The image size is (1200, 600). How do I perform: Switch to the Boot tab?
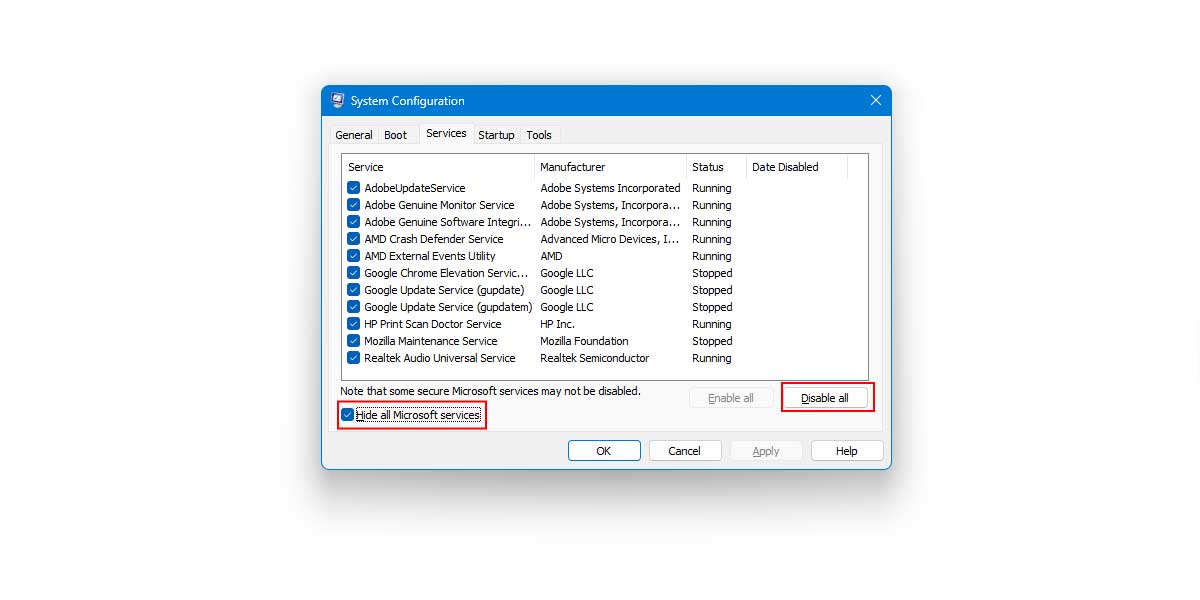[396, 135]
